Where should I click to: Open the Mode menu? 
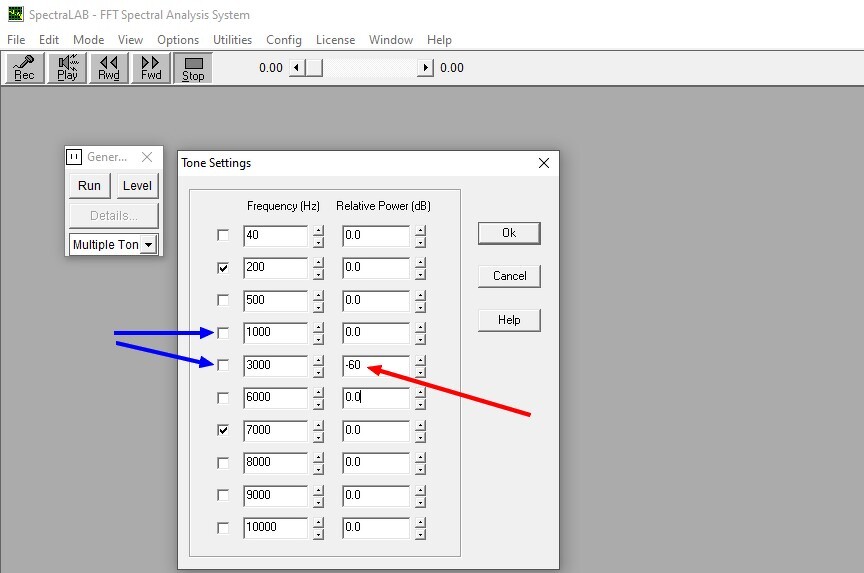88,40
